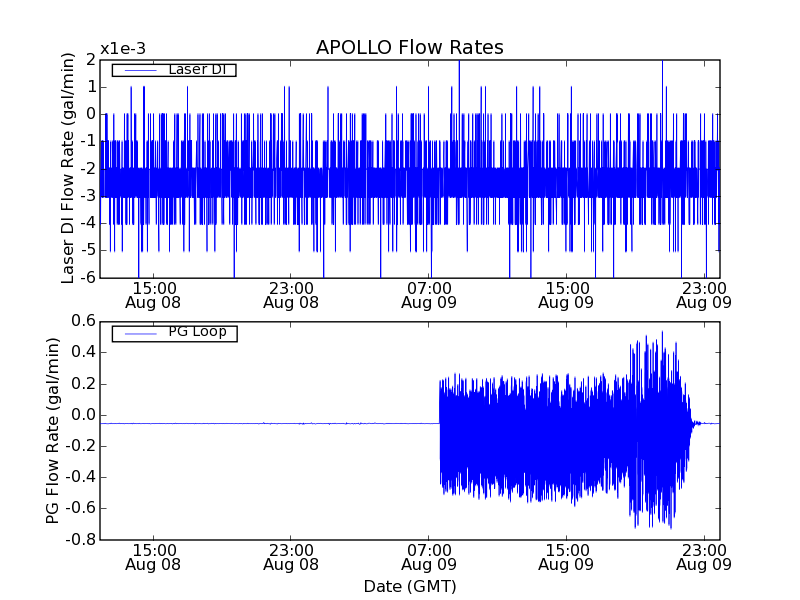Select the 0.6 tick on PG plot axis
The image size is (800, 600).
pyautogui.click(x=82, y=321)
